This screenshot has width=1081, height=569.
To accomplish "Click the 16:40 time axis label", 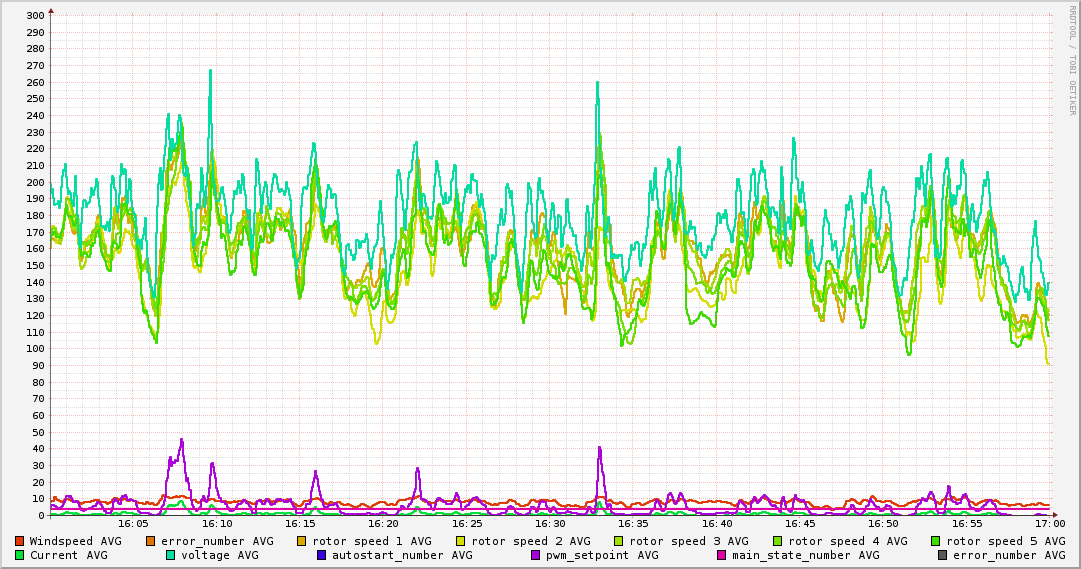I will (717, 524).
